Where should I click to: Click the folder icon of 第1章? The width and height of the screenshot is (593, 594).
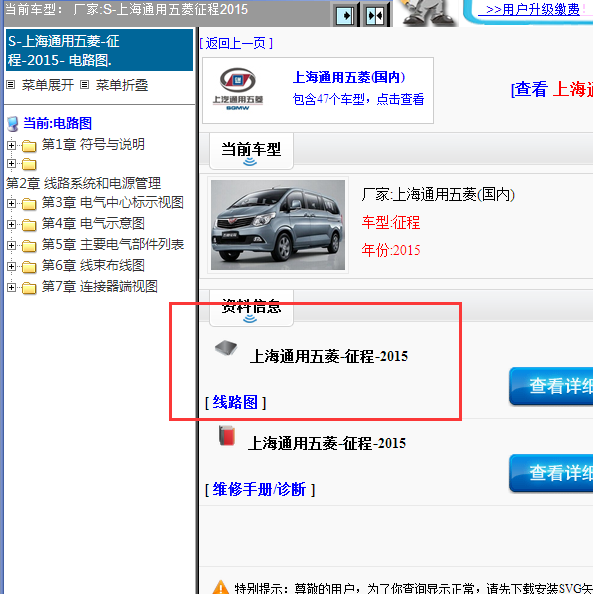pos(29,145)
